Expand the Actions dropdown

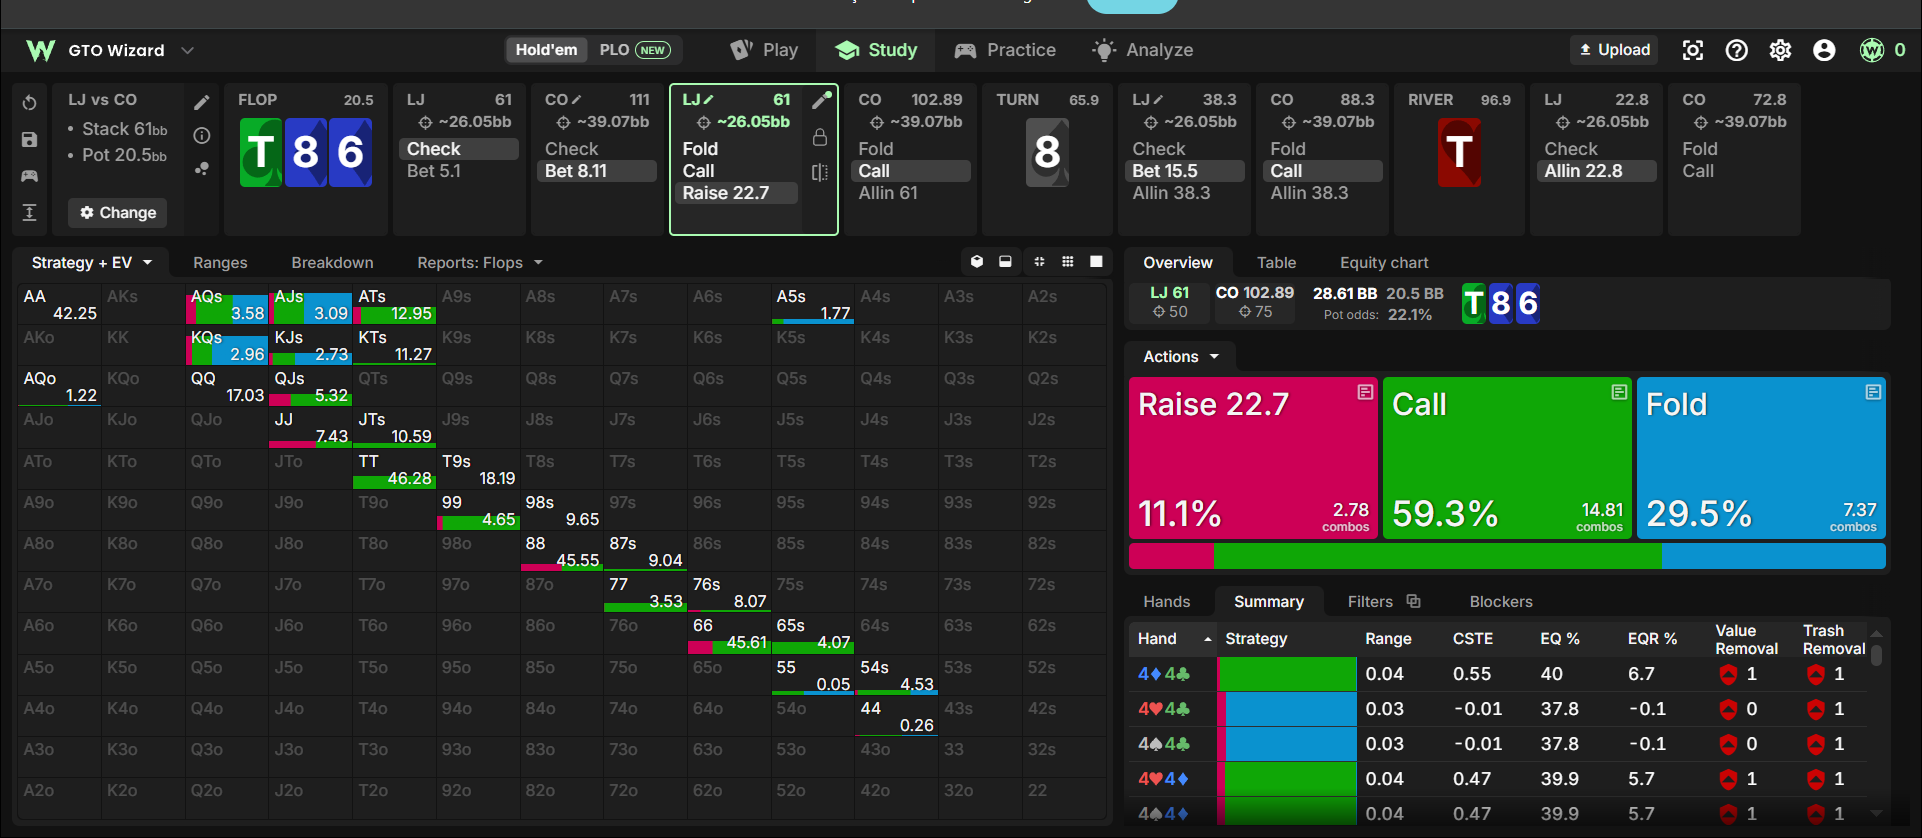1181,357
